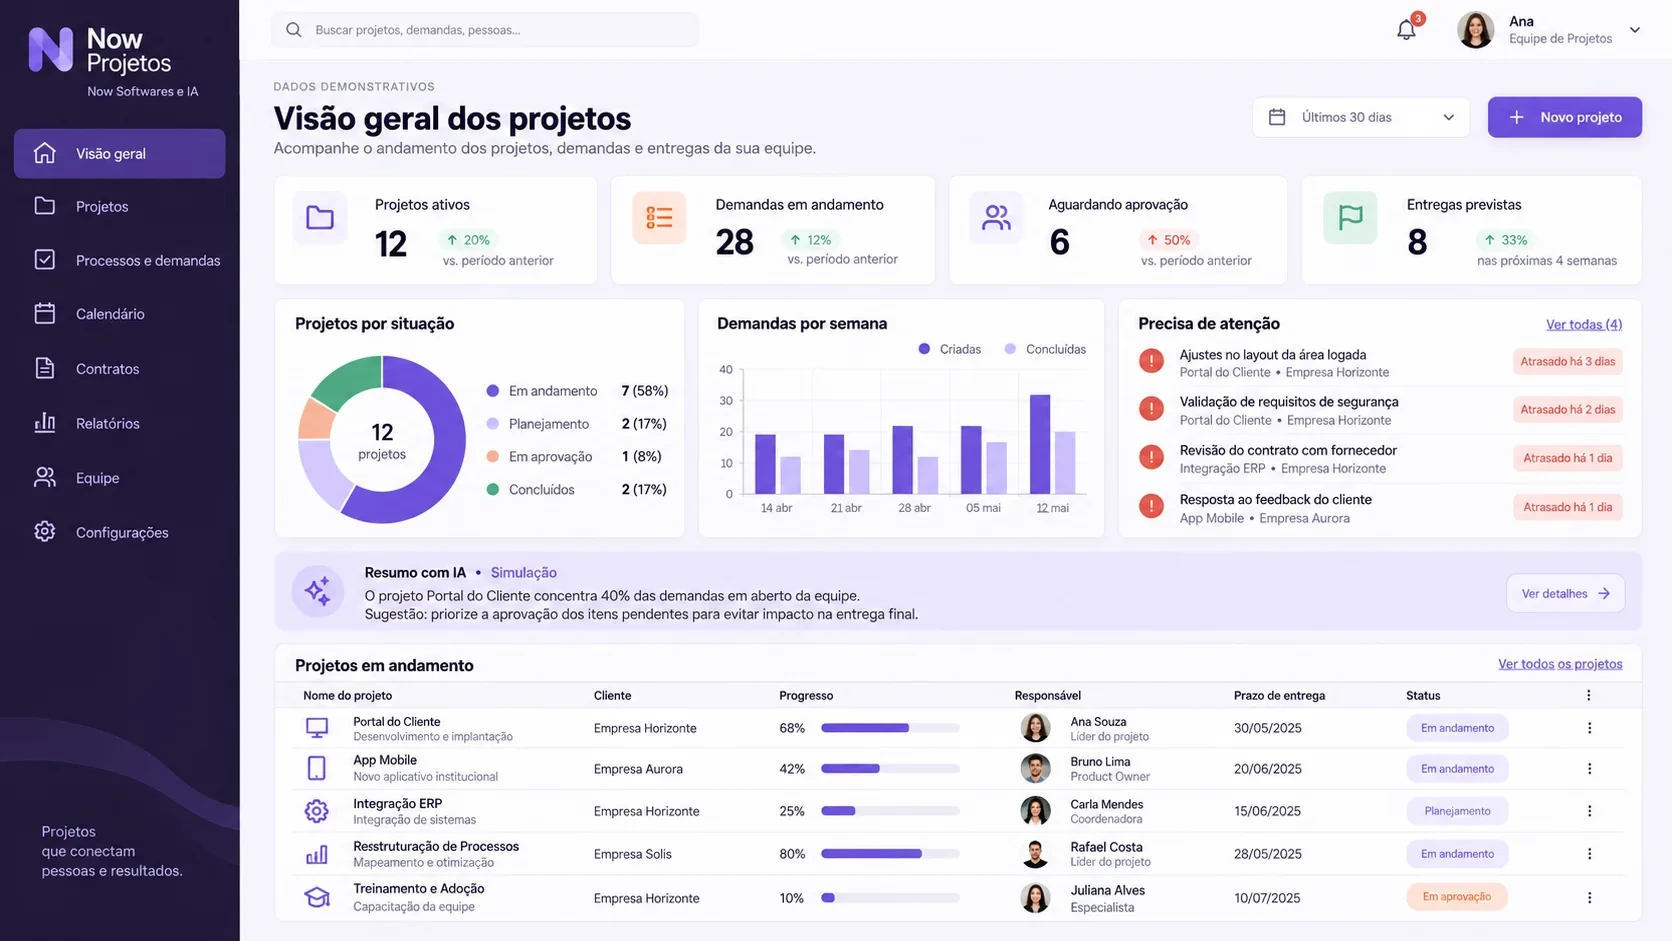Click Bruno Lima's avatar photo
The height and width of the screenshot is (941, 1672).
pos(1035,769)
